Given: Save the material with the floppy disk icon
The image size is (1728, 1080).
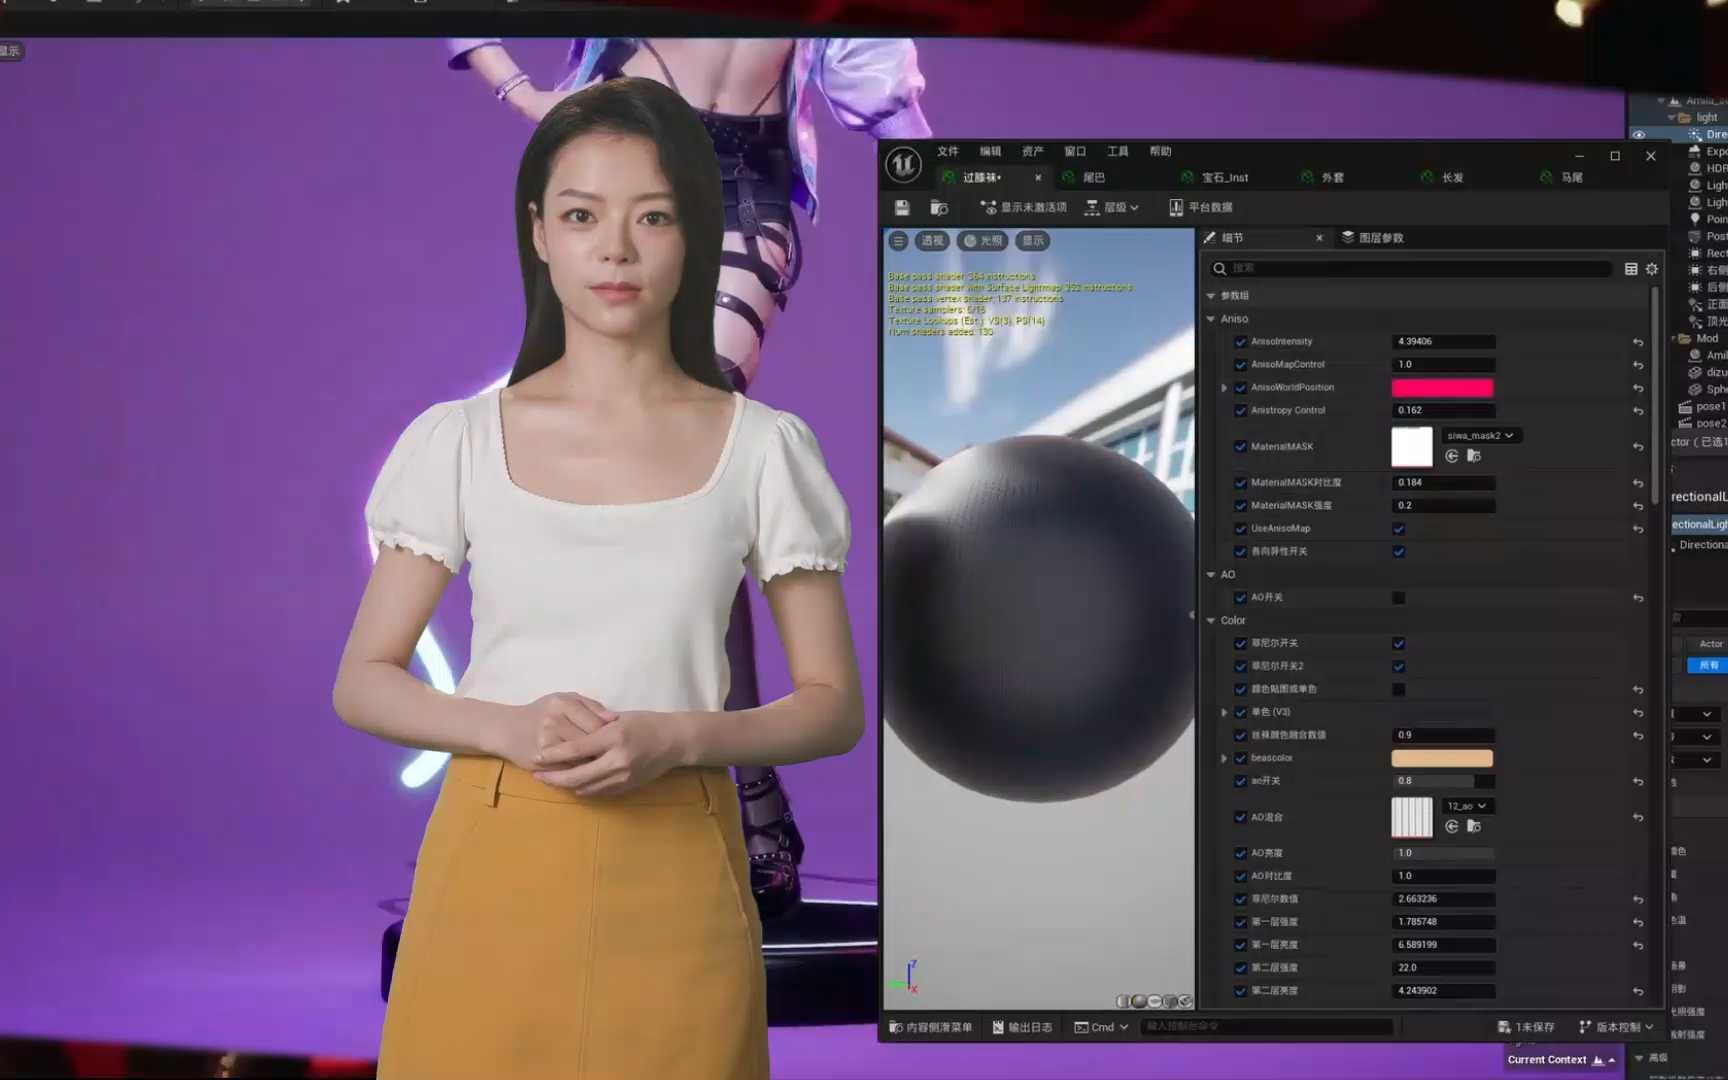Looking at the screenshot, I should pos(902,207).
